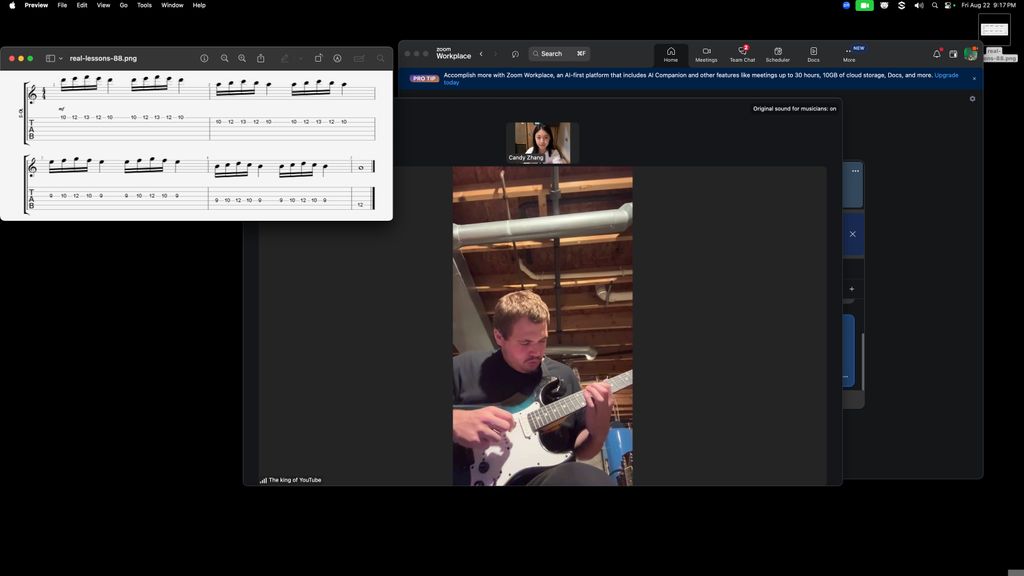Open Zoom notifications bell
1024x576 pixels.
click(937, 54)
